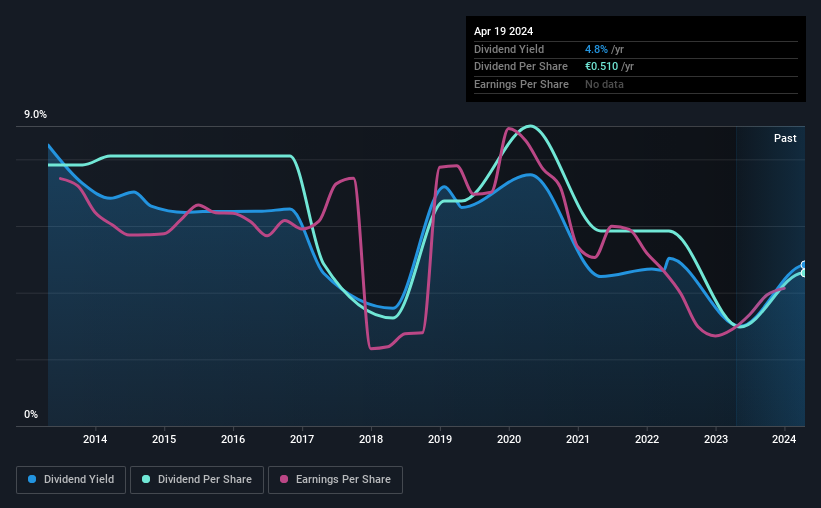Click the €0.510 dividend per share value
The width and height of the screenshot is (821, 508).
602,67
